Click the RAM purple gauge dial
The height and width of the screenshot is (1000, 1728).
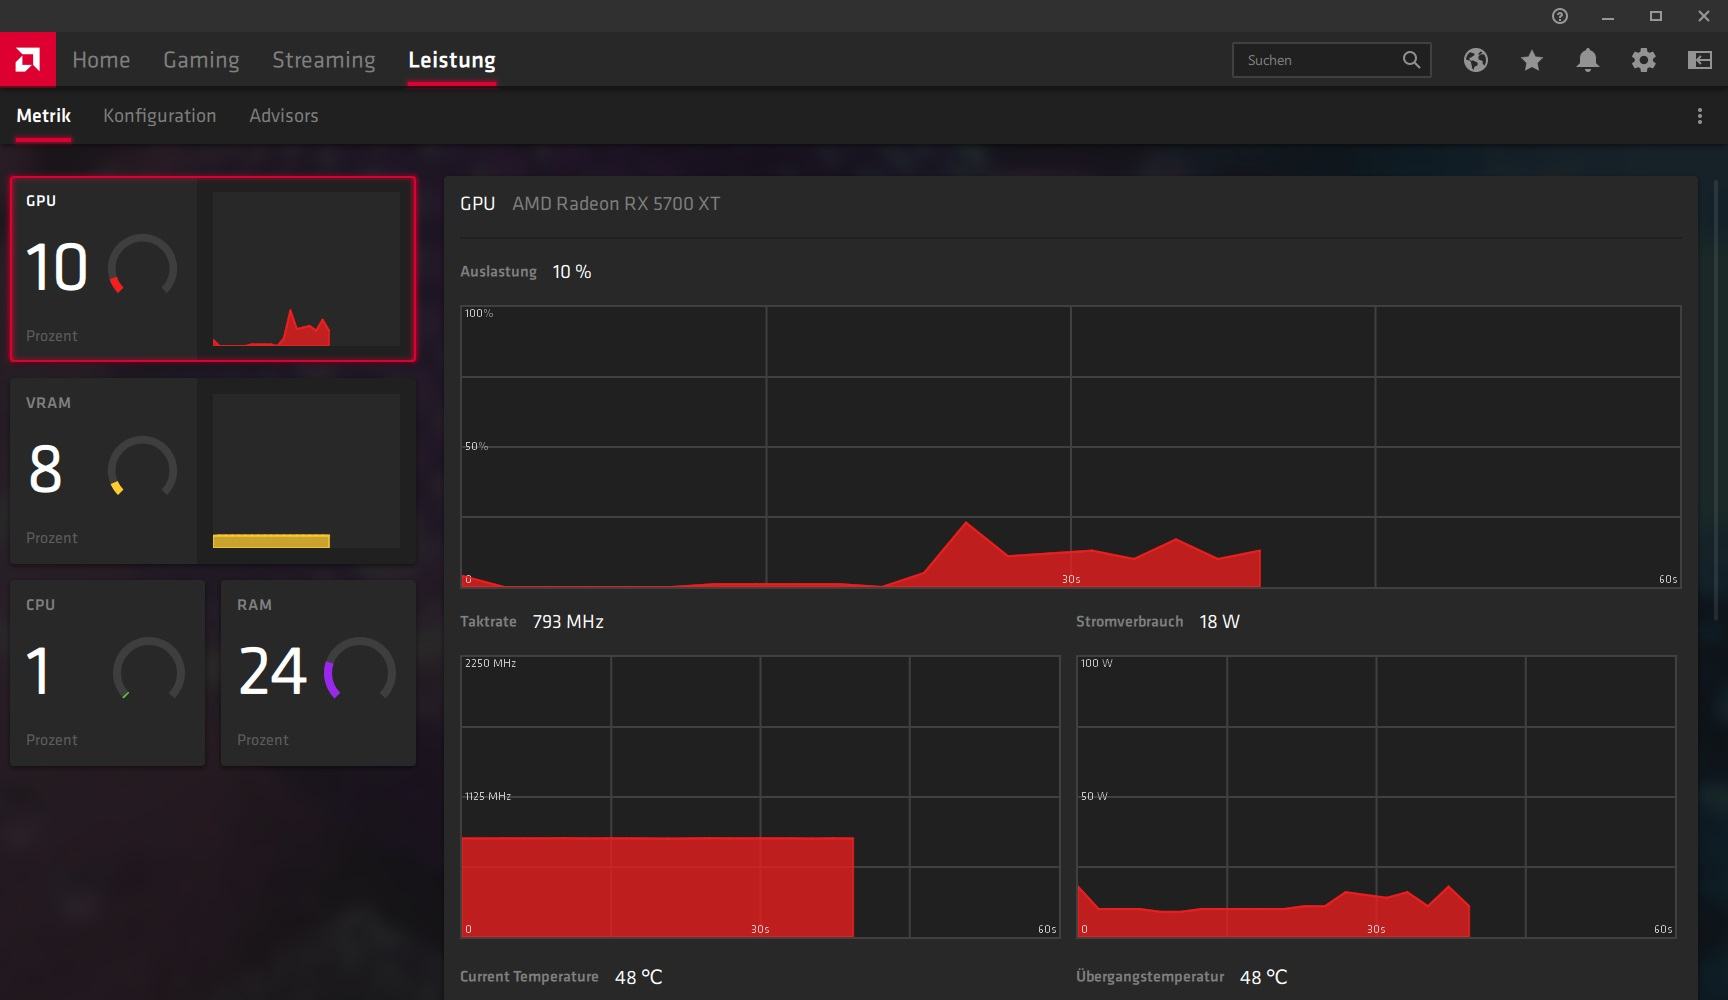(x=359, y=670)
